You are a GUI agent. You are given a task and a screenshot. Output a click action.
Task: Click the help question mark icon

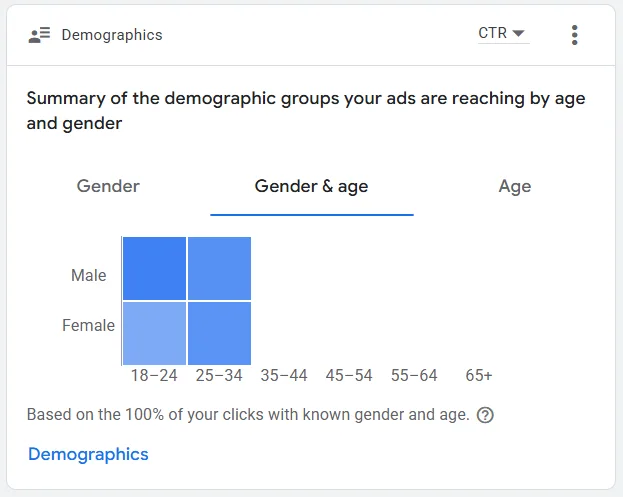pyautogui.click(x=485, y=415)
